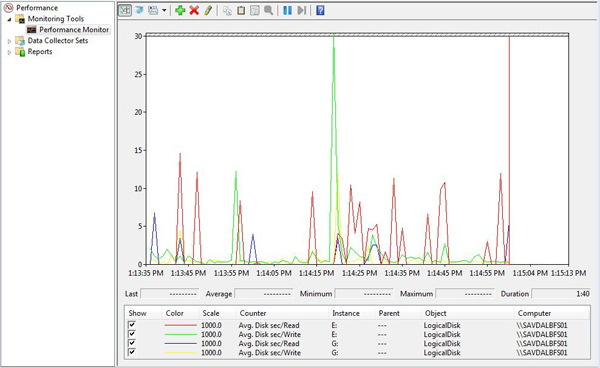Click the red color line for E: Read counter
Image resolution: width=600 pixels, height=368 pixels.
pyautogui.click(x=180, y=325)
